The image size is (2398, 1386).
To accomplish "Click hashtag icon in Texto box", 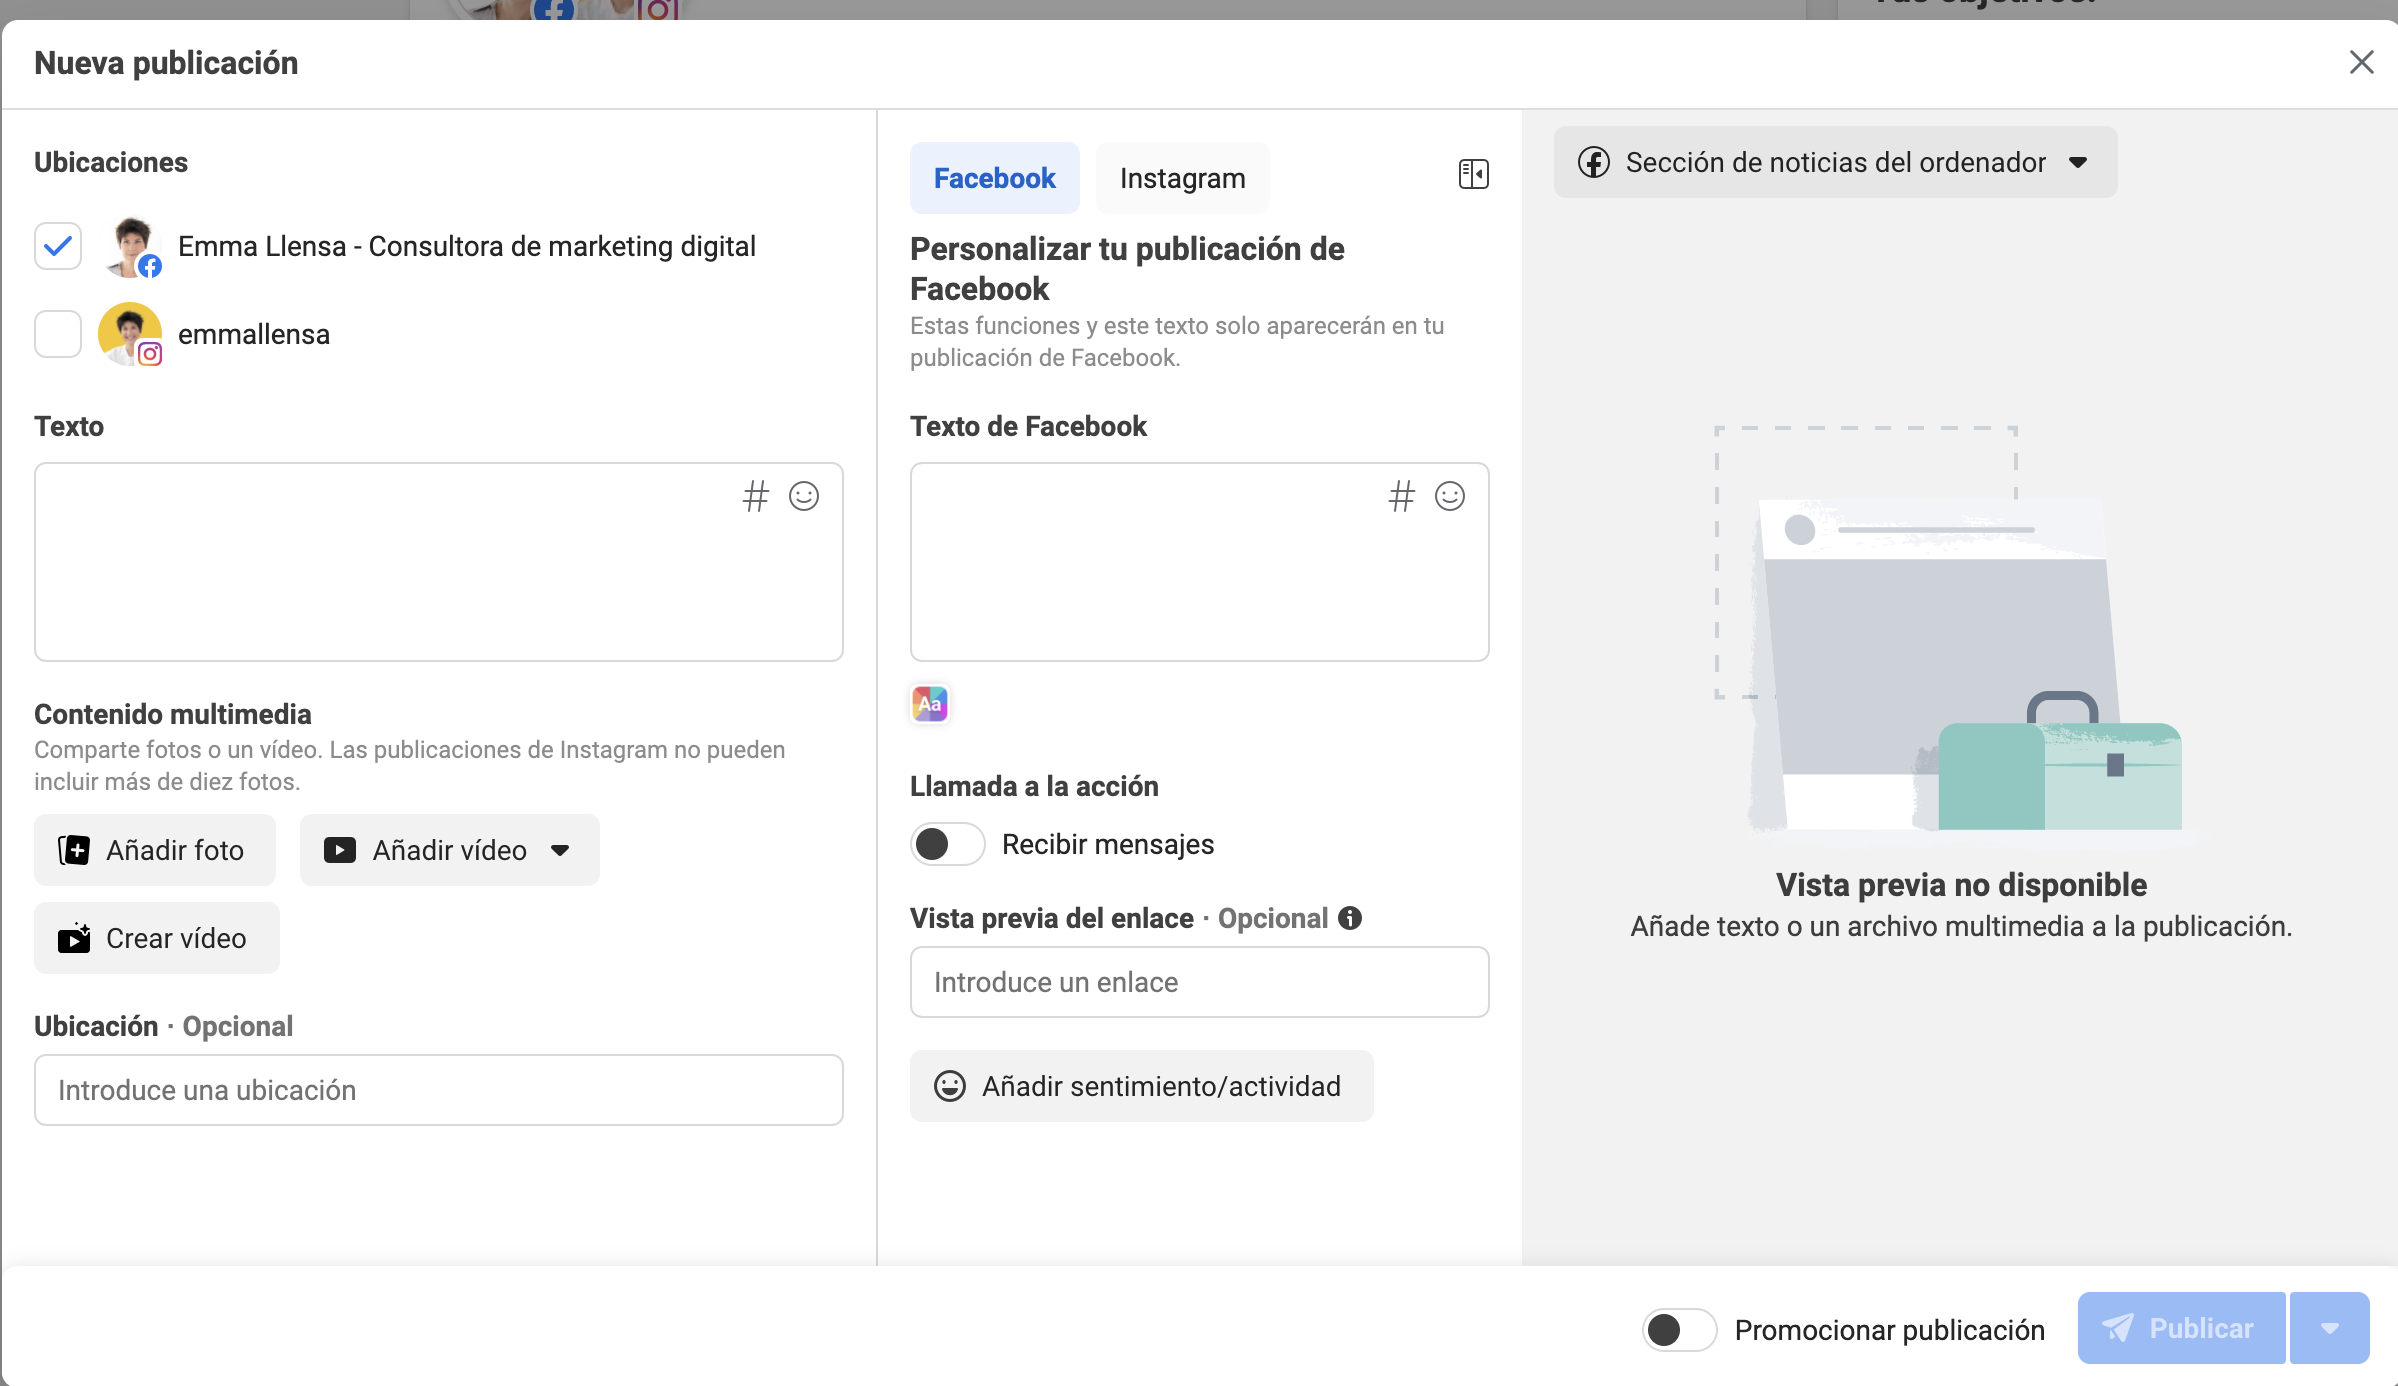I will [756, 496].
